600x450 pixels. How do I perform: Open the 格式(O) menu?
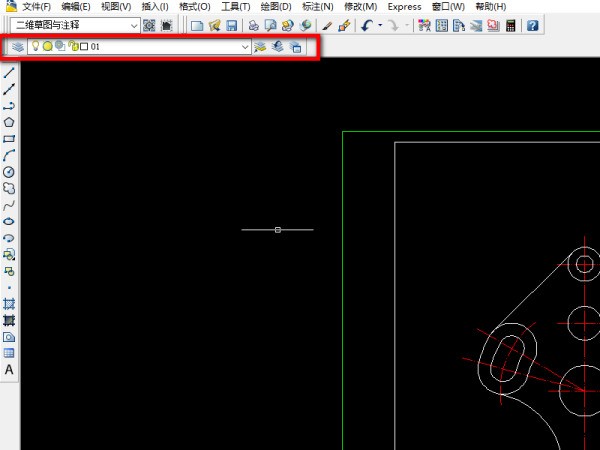coord(195,7)
